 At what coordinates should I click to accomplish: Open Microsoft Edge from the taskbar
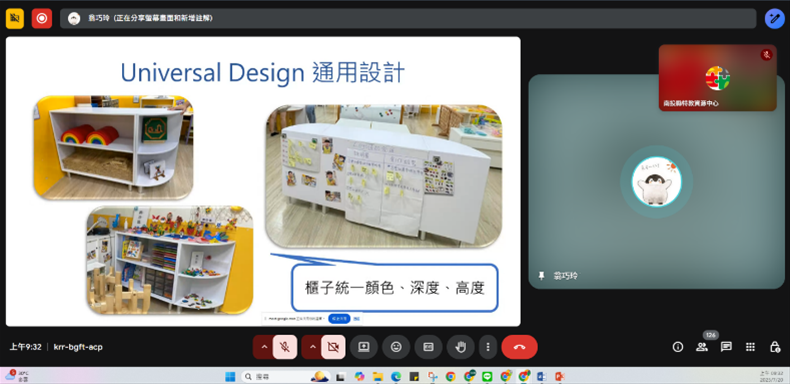tap(396, 376)
